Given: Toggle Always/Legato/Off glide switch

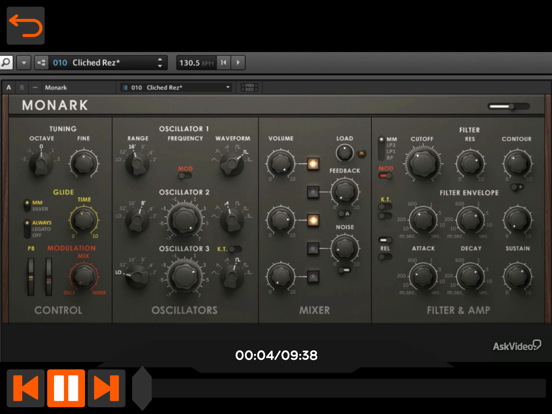Looking at the screenshot, I should (x=27, y=228).
